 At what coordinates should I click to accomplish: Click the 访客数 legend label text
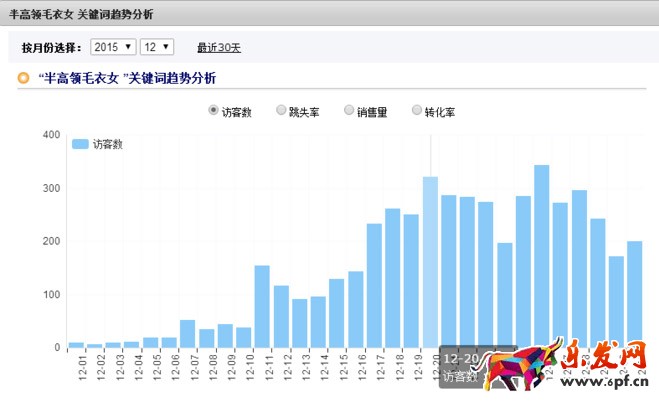(108, 144)
